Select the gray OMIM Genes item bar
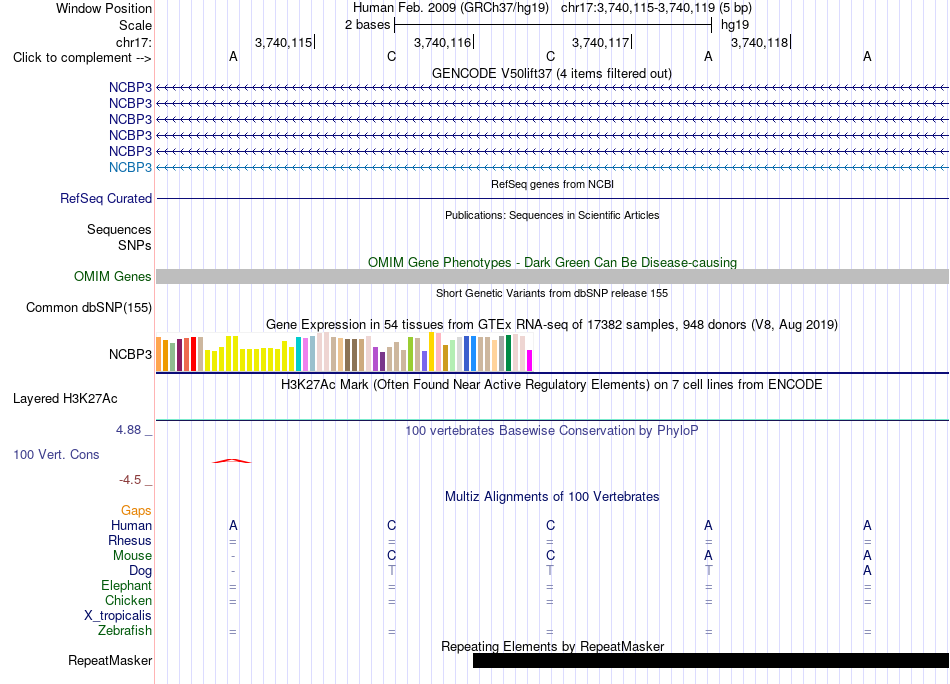 pos(553,276)
